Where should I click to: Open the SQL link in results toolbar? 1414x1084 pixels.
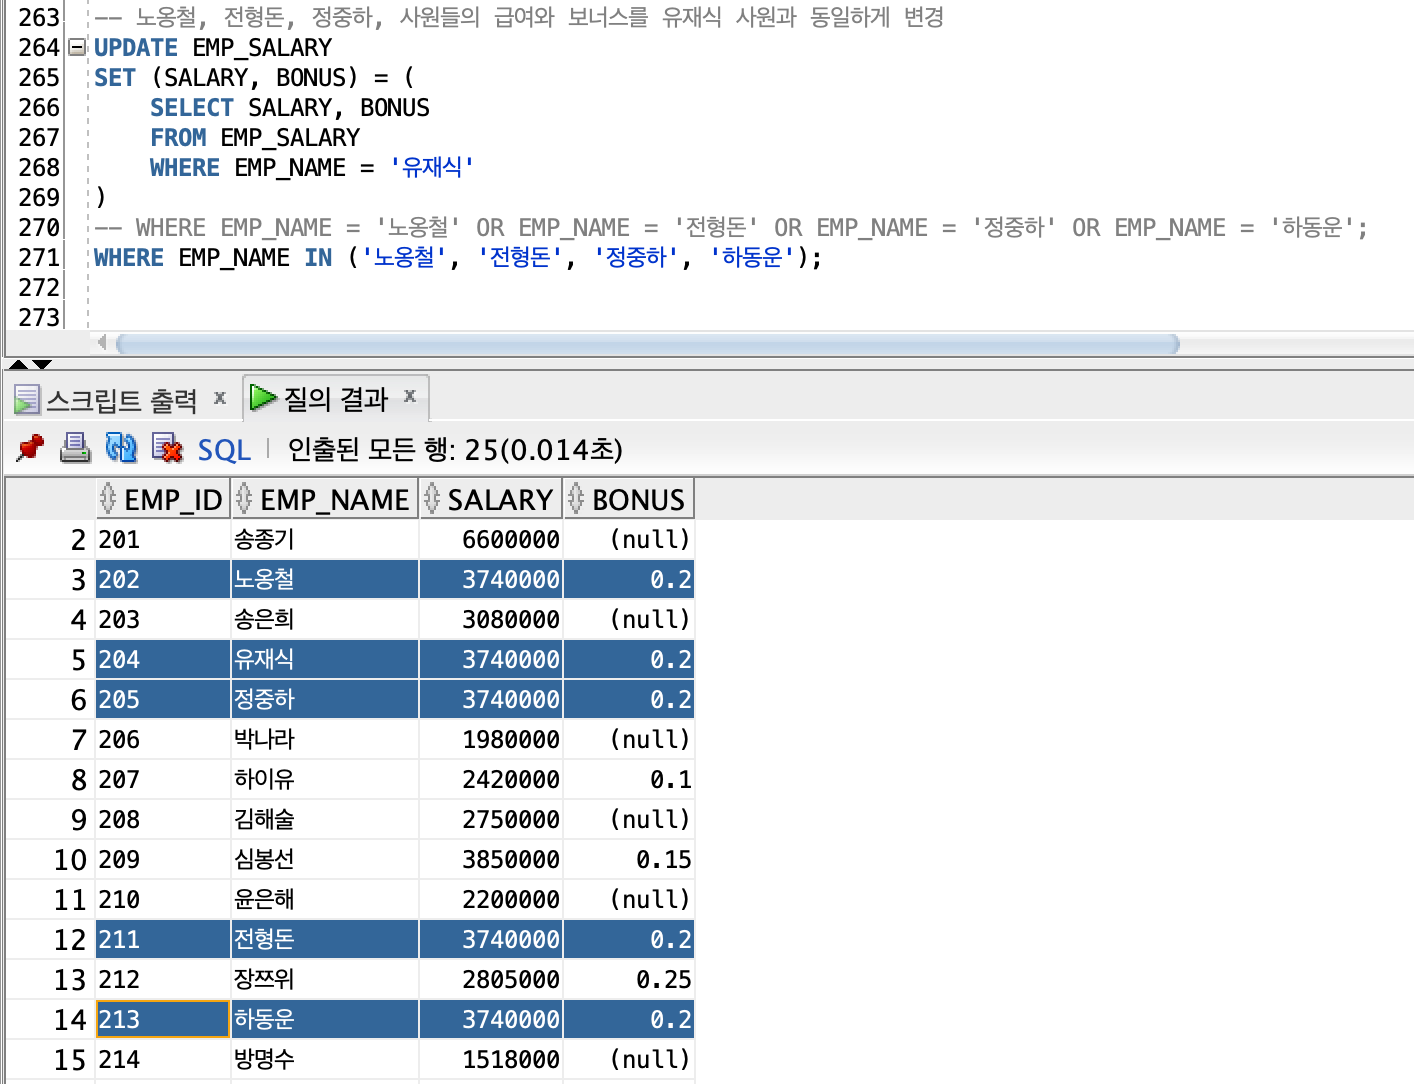pyautogui.click(x=224, y=450)
